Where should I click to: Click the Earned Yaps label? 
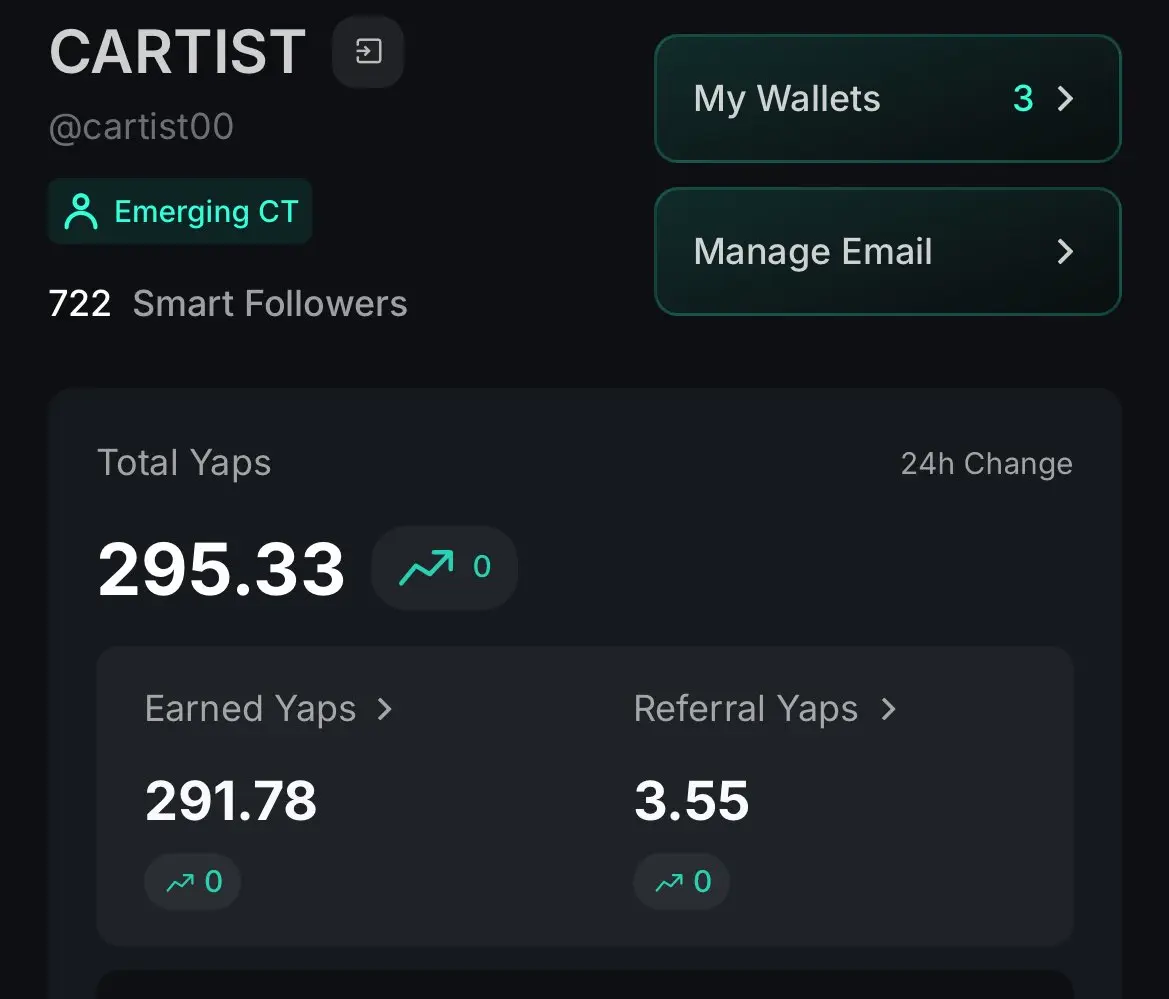(250, 709)
